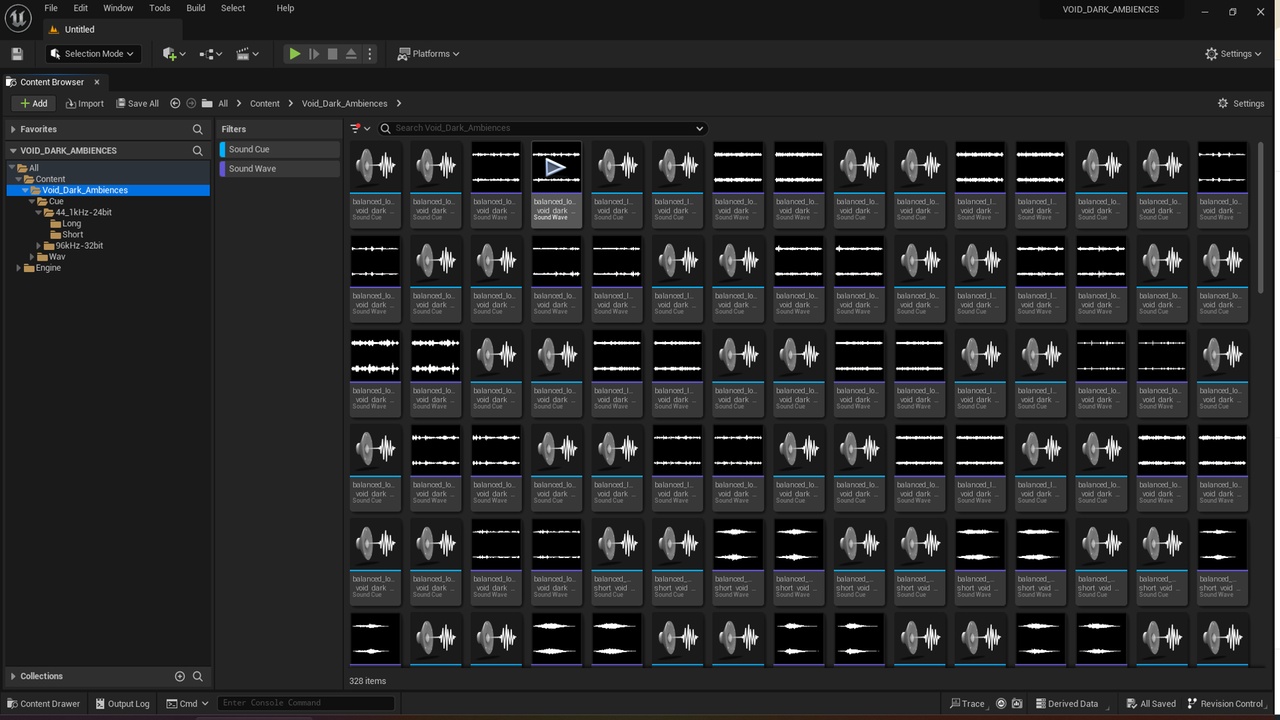Add a new collection with the plus icon
Viewport: 1280px width, 720px height.
[x=180, y=676]
